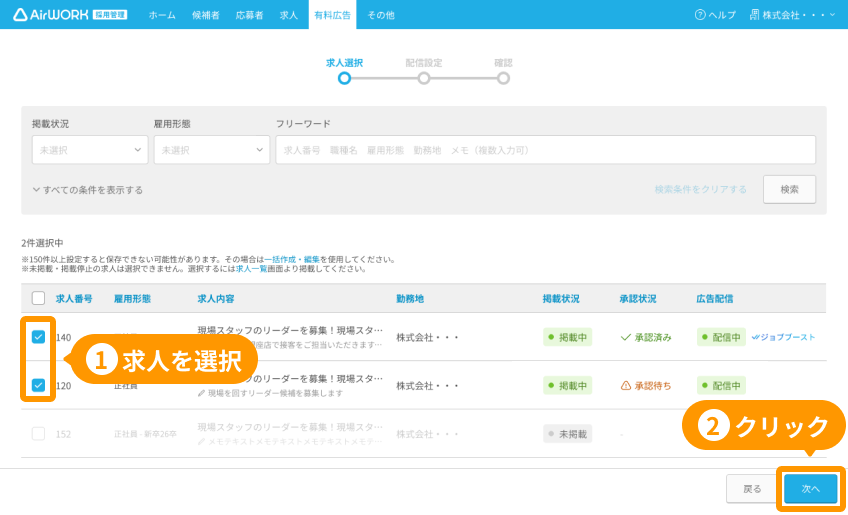
Task: Click the 掲載中 badge in row 120
Action: [567, 386]
